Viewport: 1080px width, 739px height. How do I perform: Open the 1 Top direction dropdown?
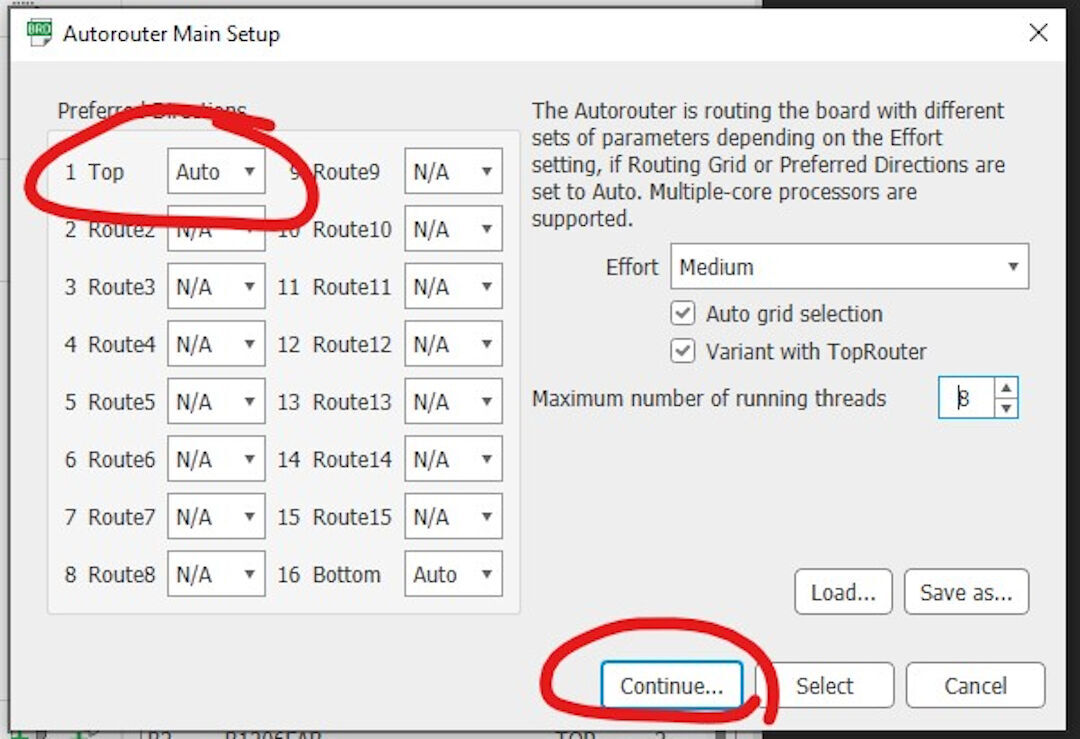click(x=216, y=172)
